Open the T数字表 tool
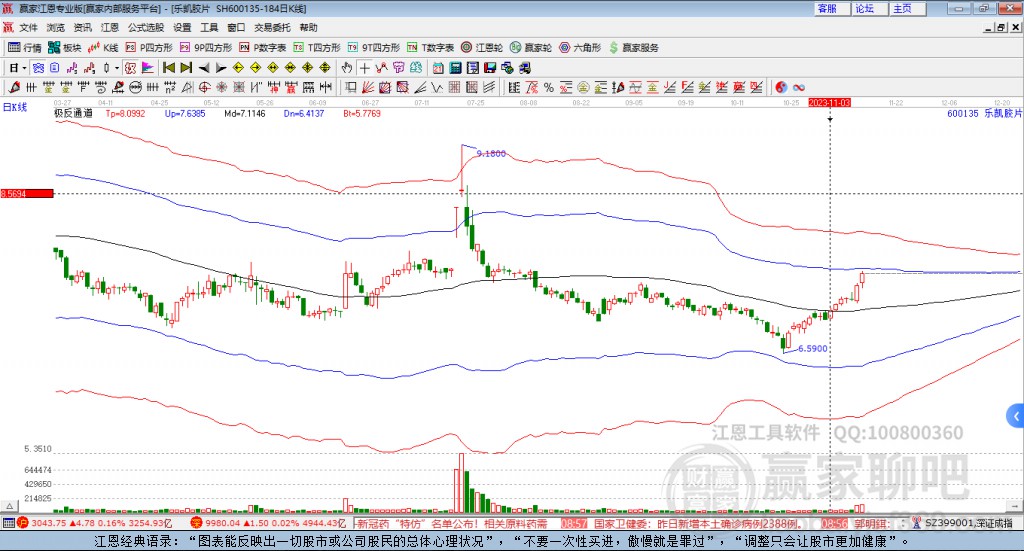 tap(430, 48)
